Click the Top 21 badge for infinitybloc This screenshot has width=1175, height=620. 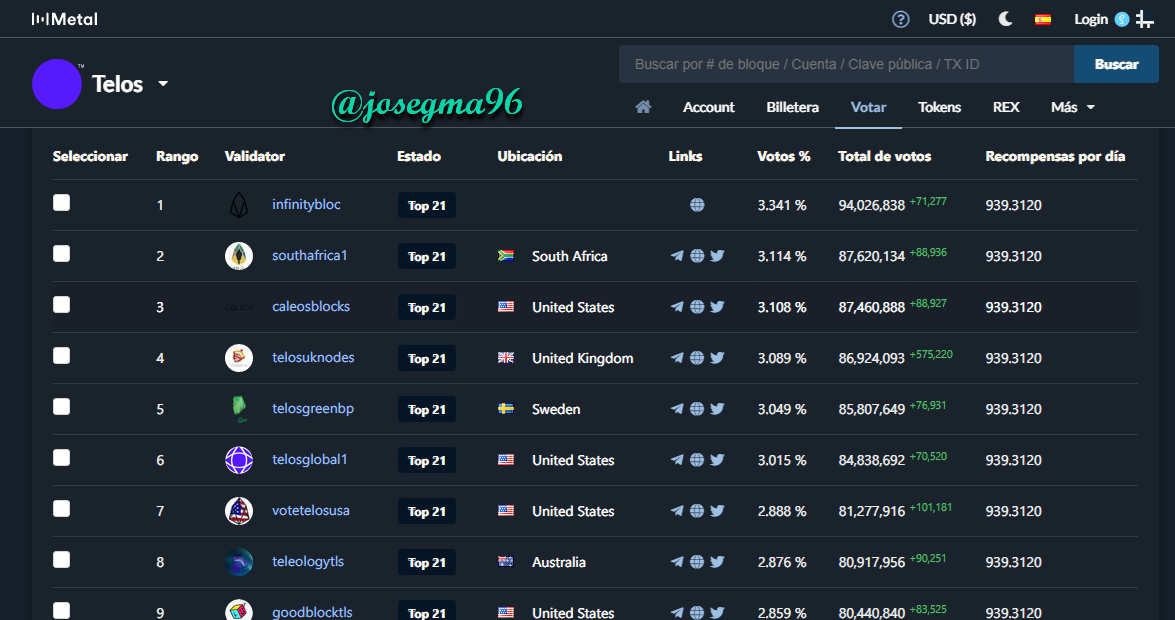pos(426,205)
